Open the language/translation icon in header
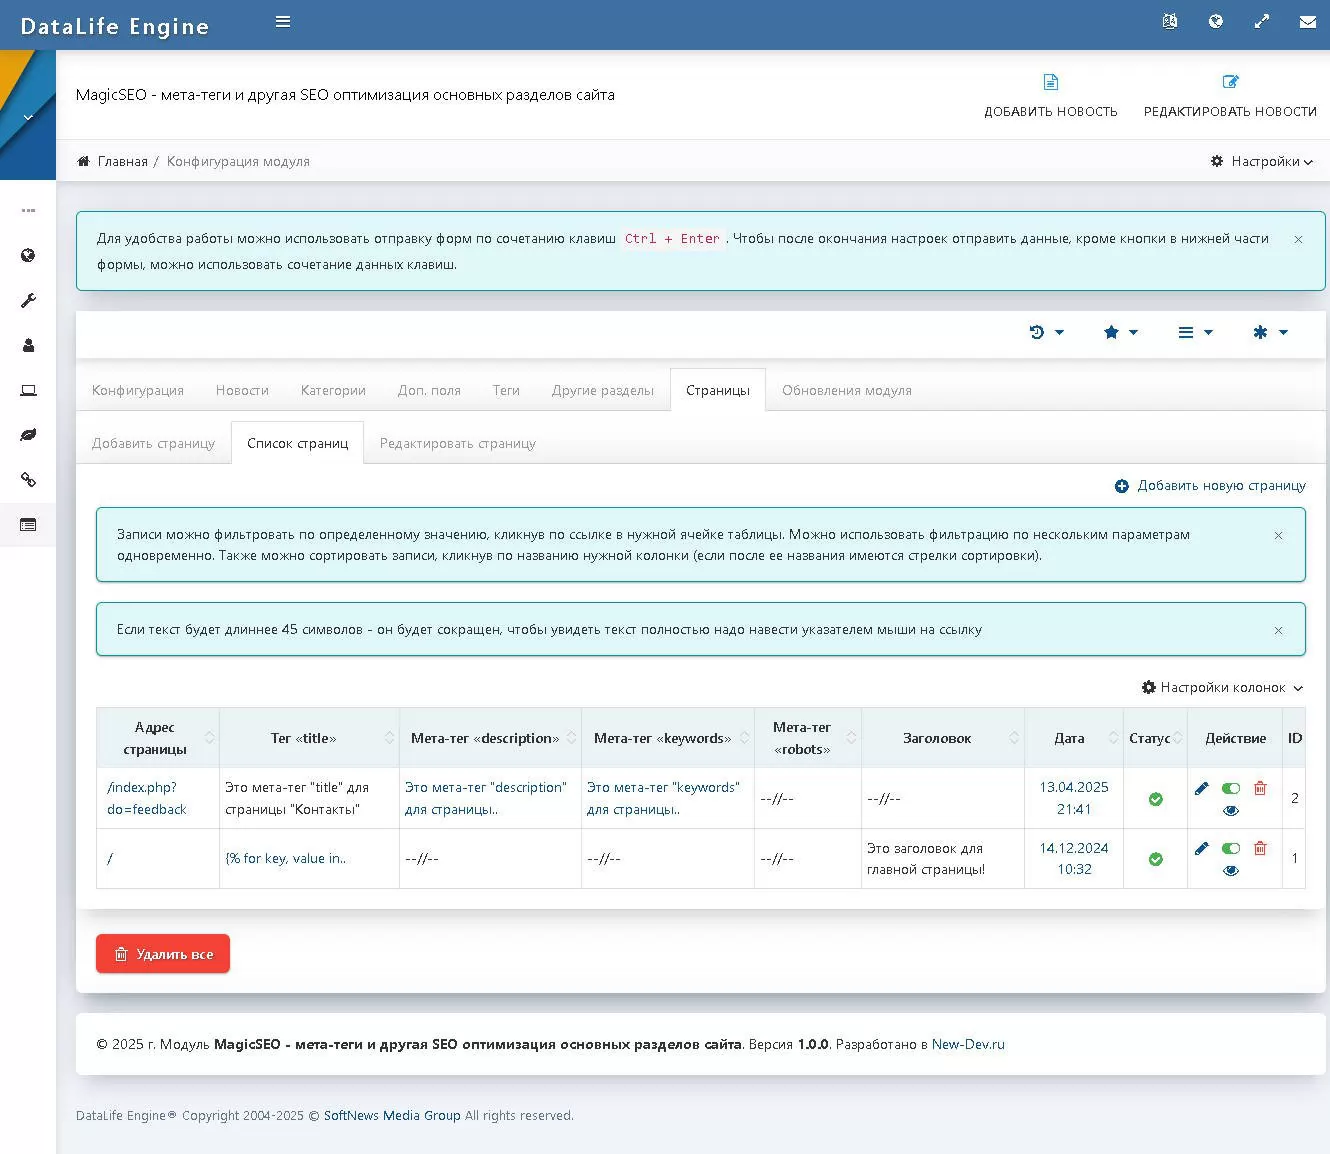The width and height of the screenshot is (1330, 1154). click(x=1170, y=21)
